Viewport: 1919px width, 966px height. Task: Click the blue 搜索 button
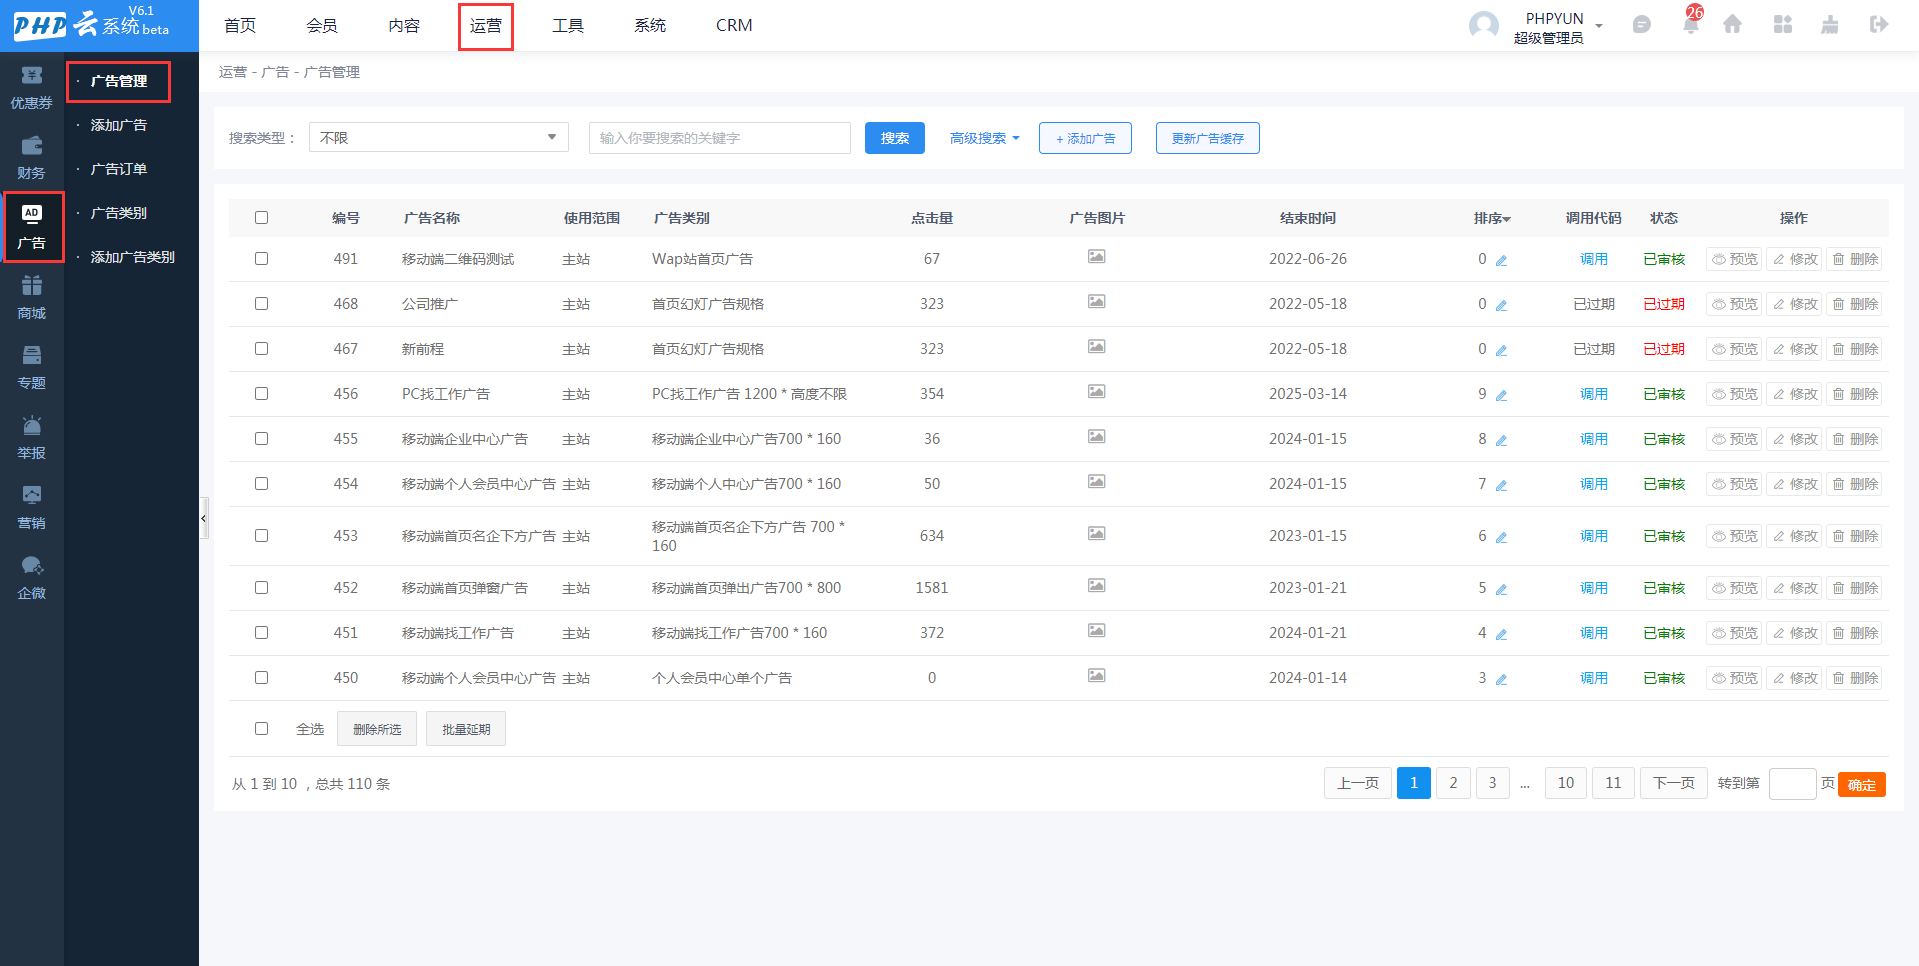pos(895,138)
